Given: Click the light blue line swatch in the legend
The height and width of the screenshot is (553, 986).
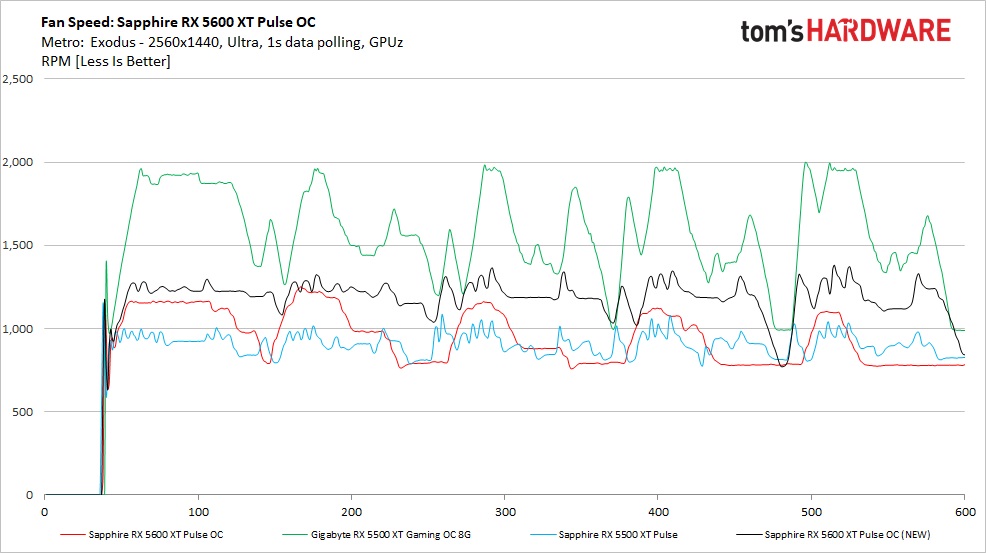Looking at the screenshot, I should (x=543, y=535).
